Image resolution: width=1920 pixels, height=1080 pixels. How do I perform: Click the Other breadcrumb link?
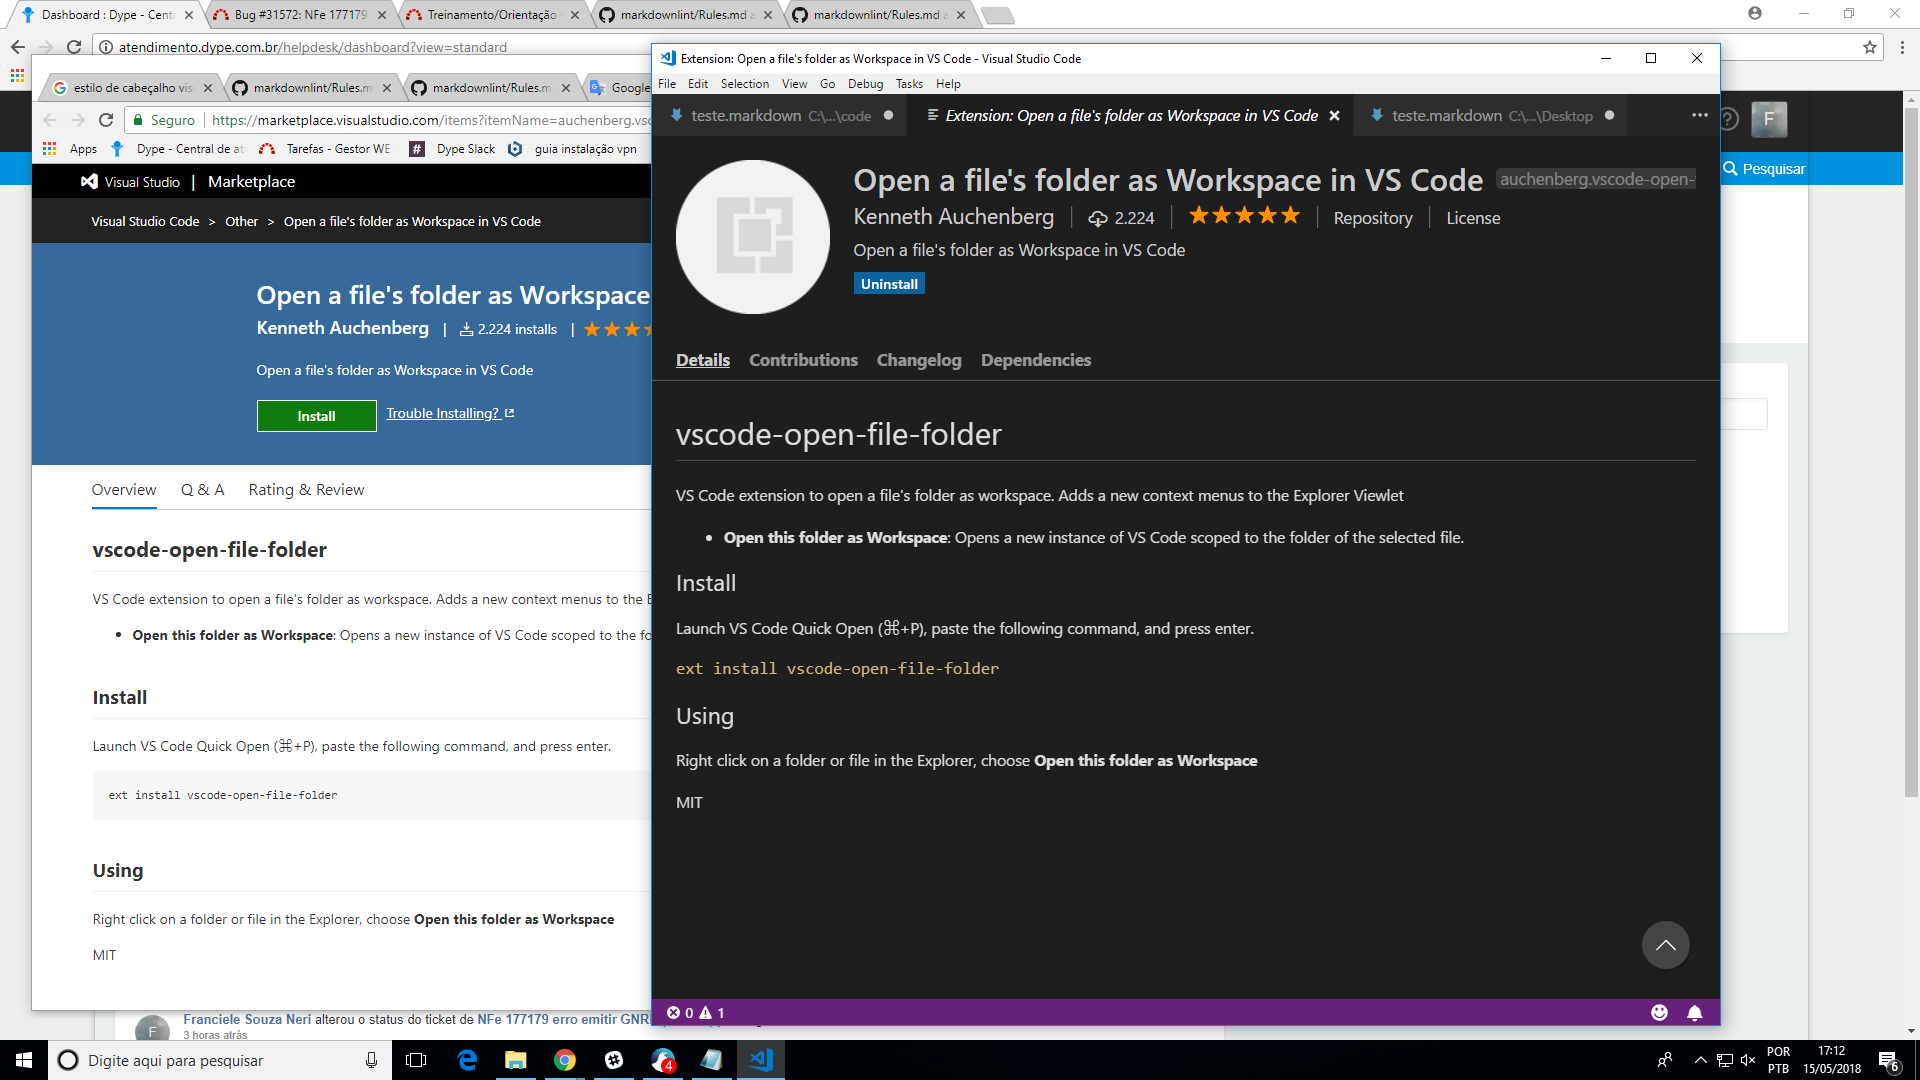[241, 221]
